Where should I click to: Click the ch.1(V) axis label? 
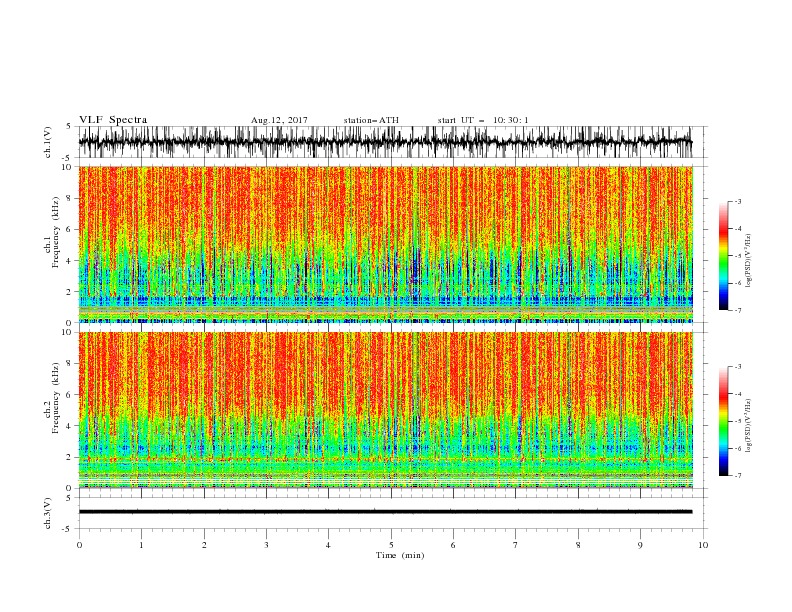click(48, 142)
